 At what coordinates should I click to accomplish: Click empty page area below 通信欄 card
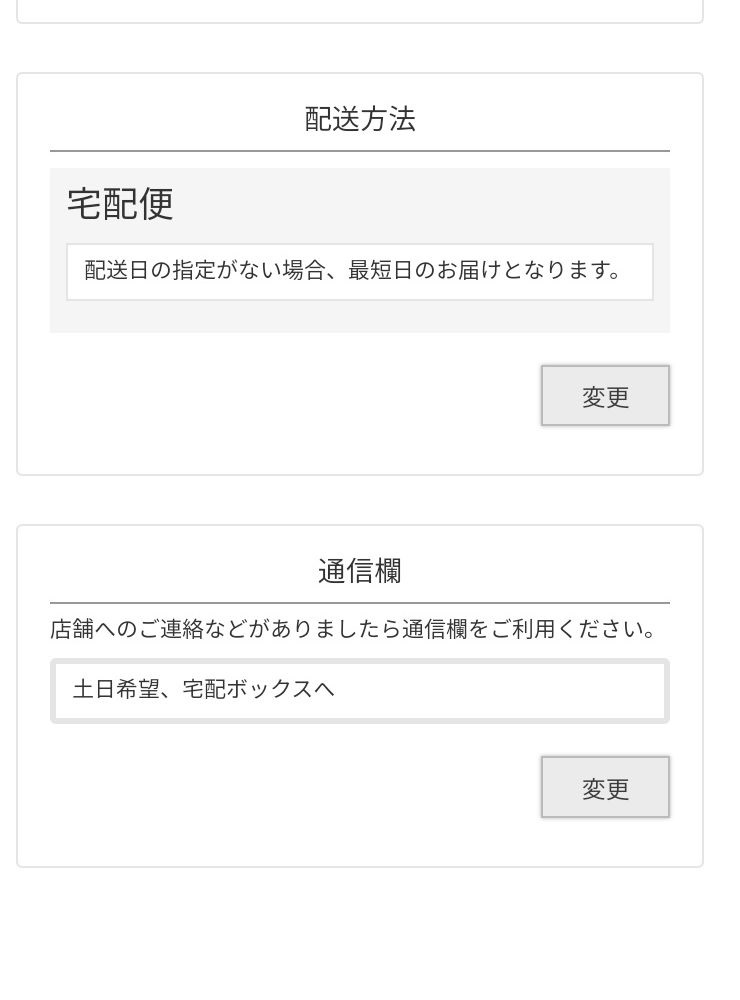point(360,935)
